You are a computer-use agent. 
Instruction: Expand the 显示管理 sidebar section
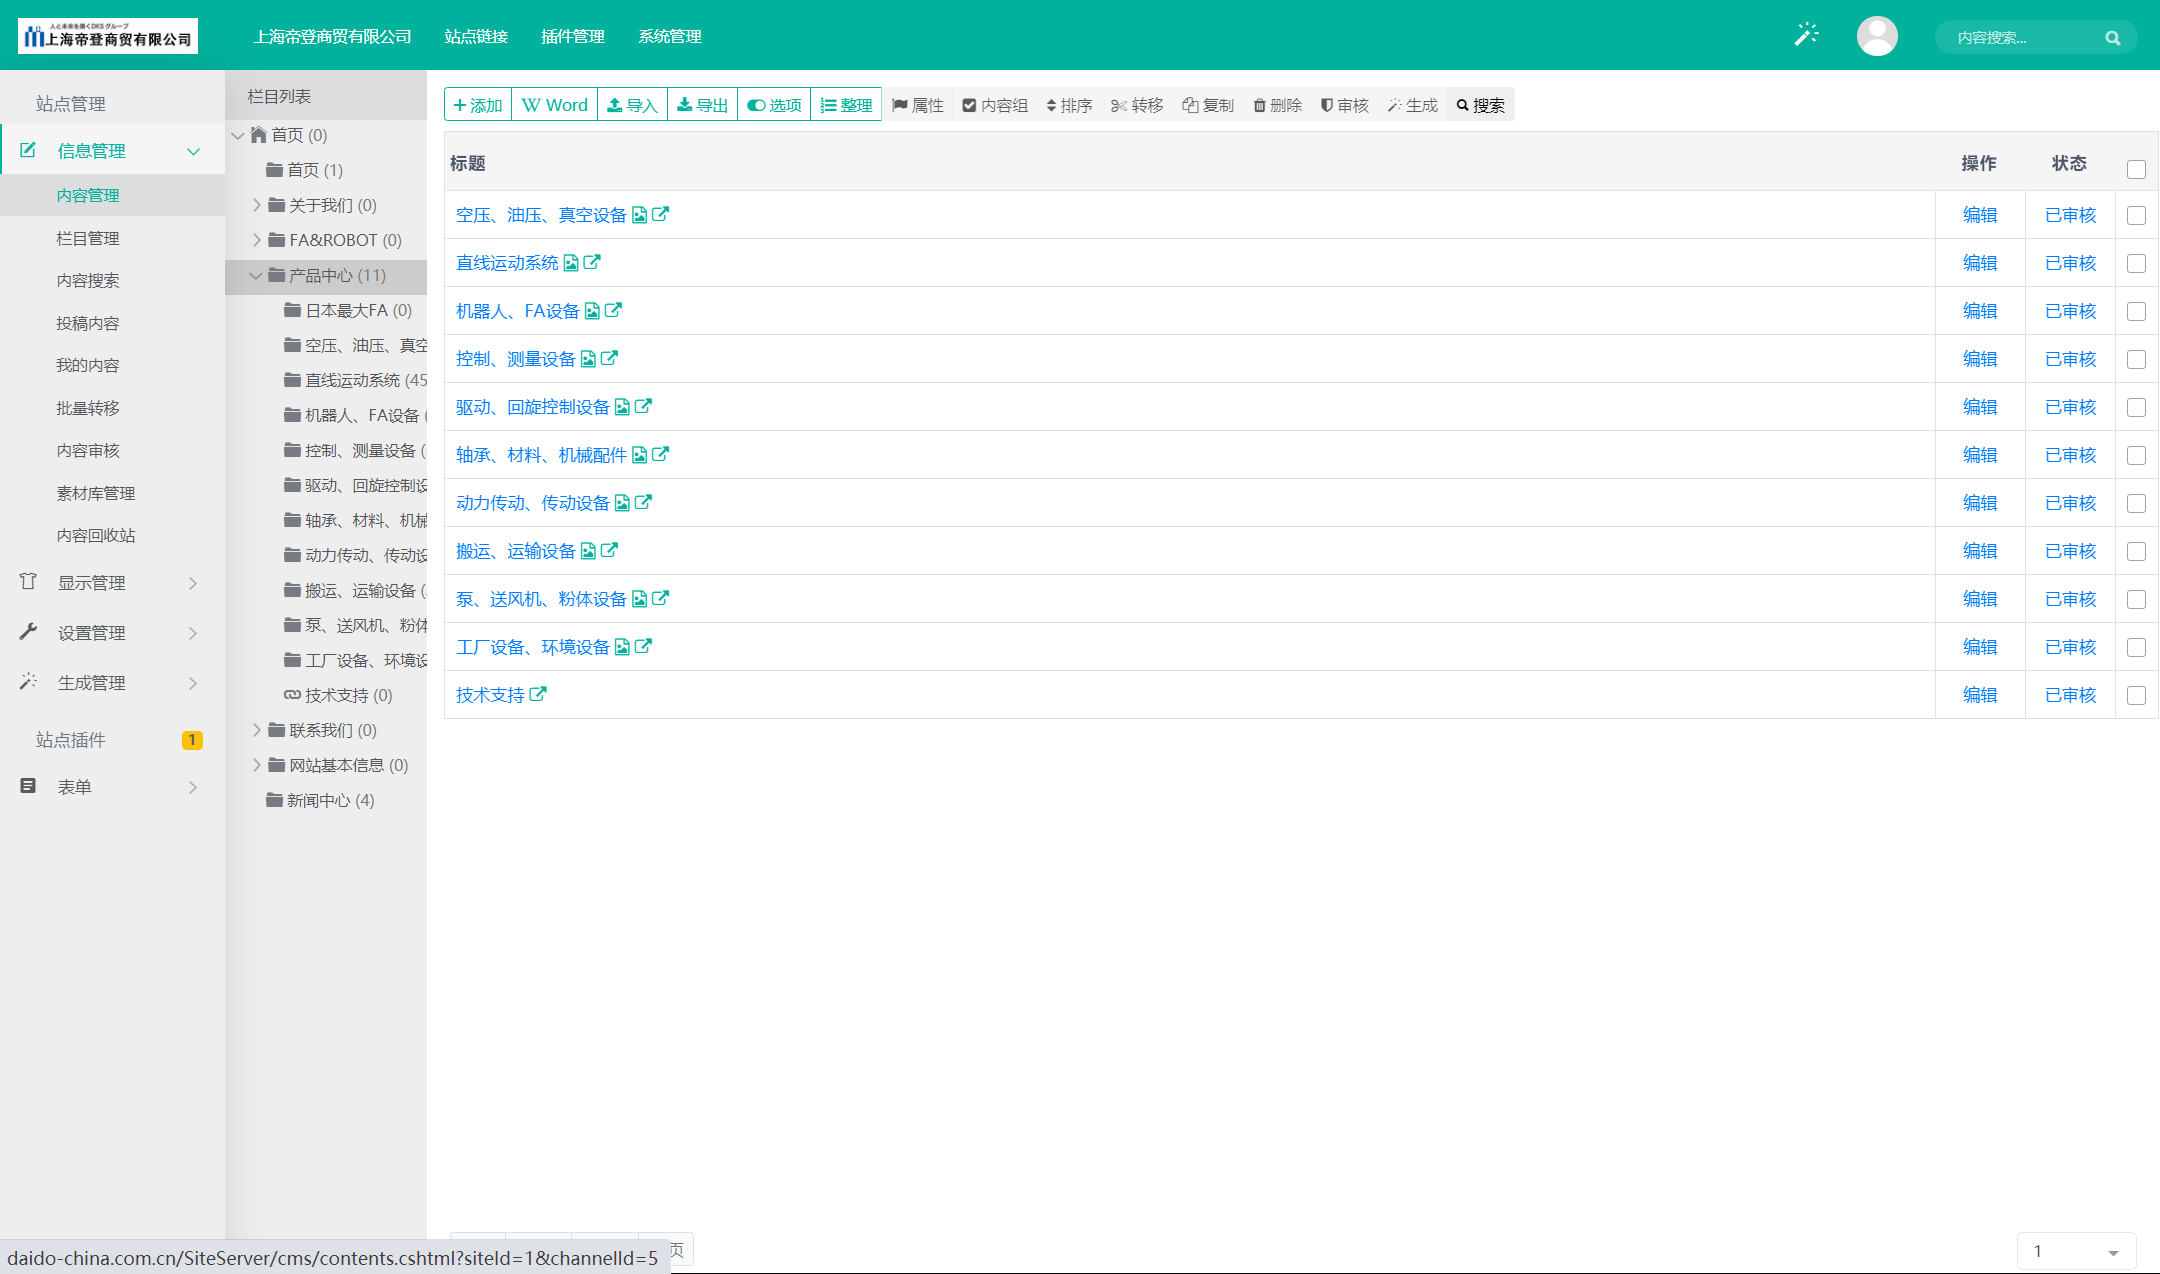pos(112,583)
